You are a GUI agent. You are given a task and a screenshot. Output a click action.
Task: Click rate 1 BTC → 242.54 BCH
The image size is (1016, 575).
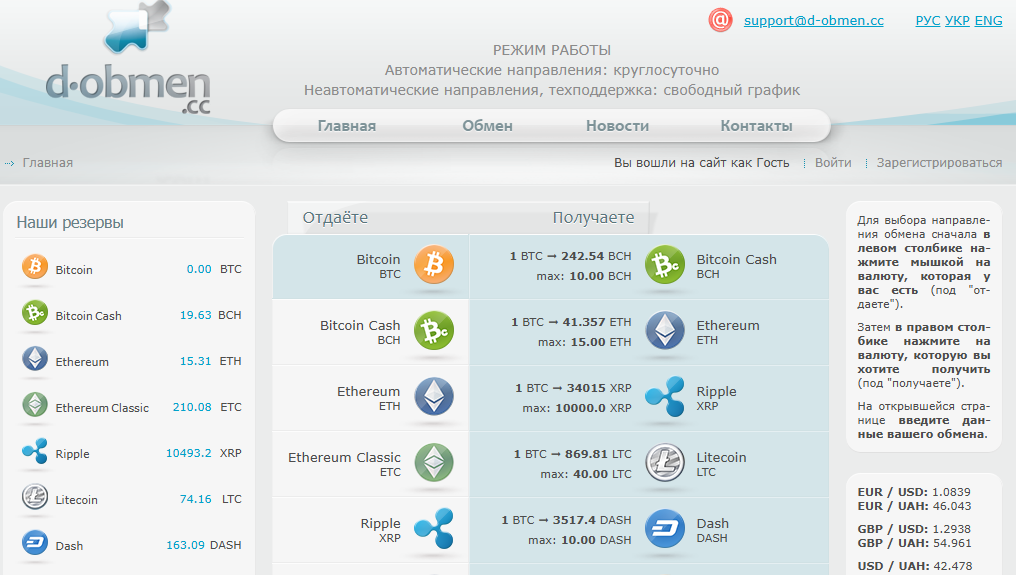[x=570, y=256]
